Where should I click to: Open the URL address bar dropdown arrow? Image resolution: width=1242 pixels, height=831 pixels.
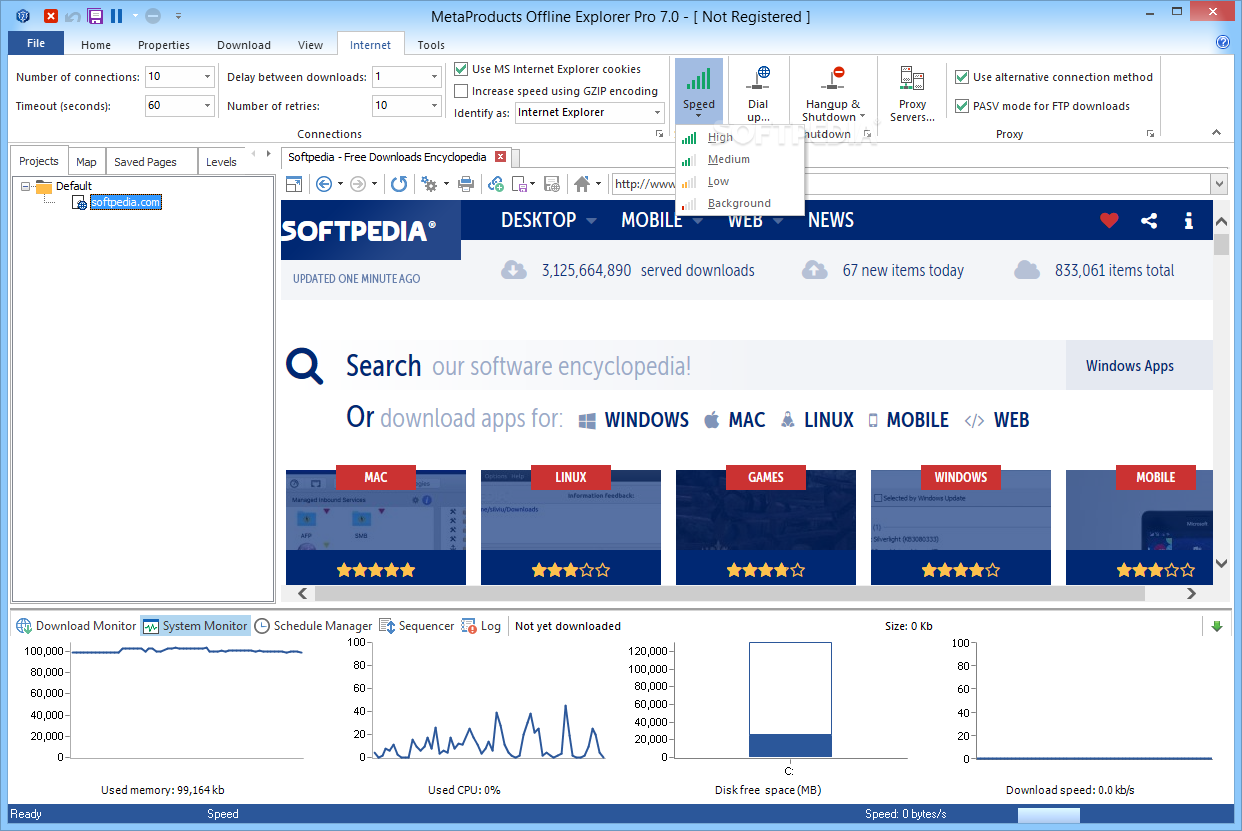[1218, 184]
